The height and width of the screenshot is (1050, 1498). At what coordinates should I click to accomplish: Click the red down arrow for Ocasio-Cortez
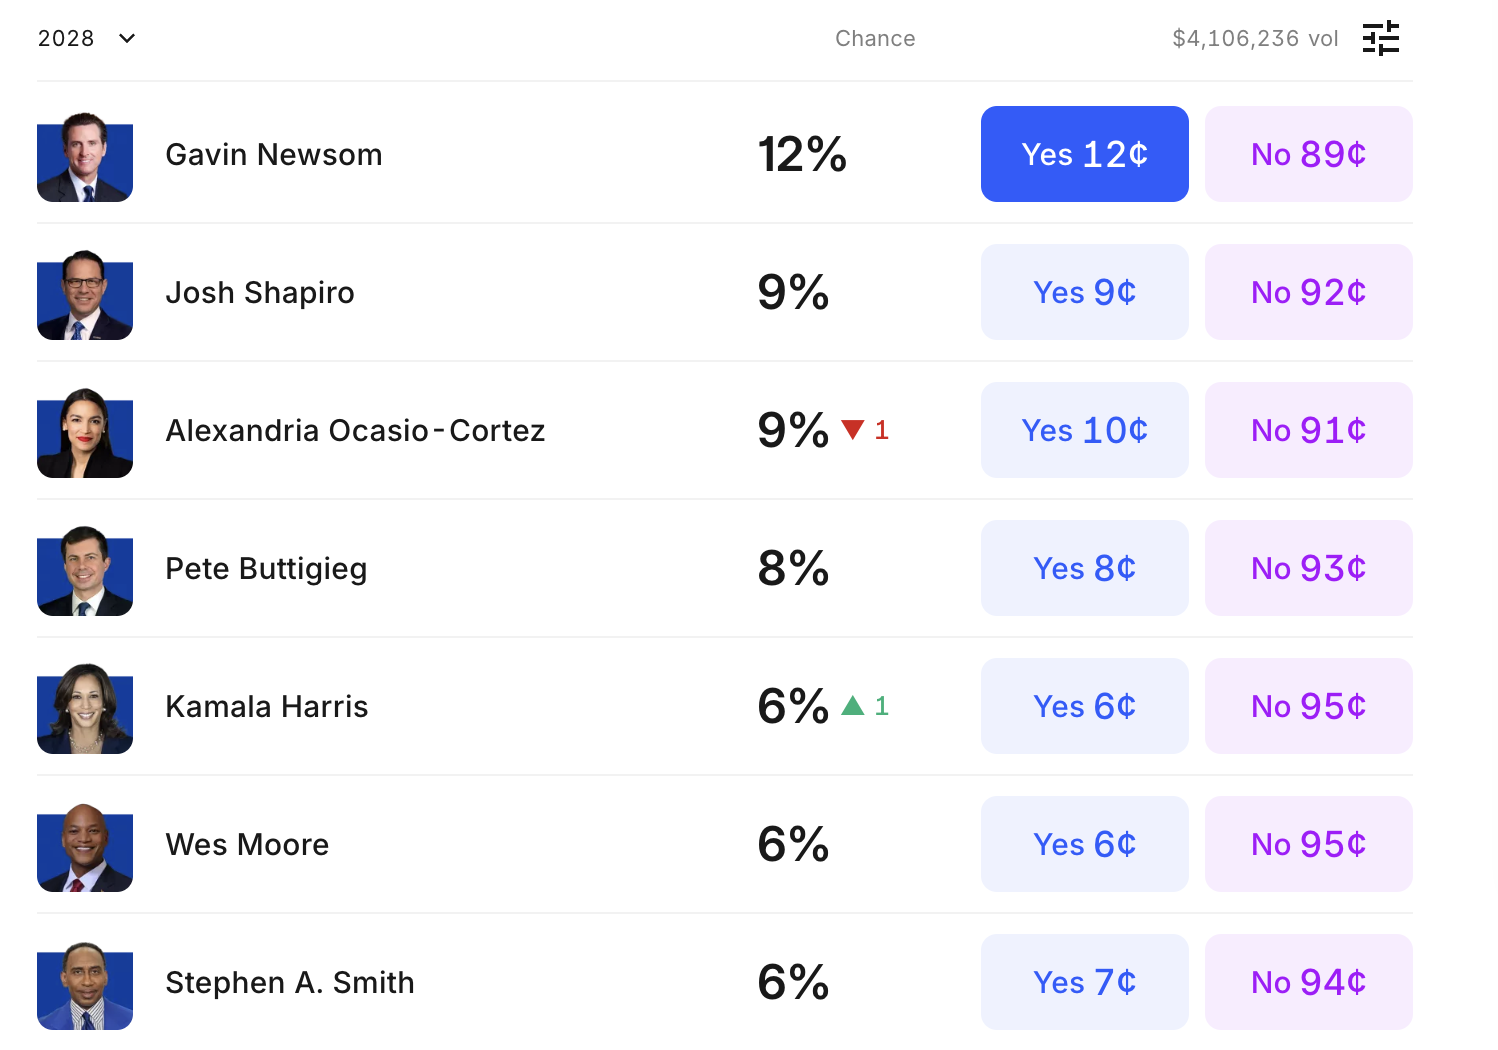(x=853, y=430)
